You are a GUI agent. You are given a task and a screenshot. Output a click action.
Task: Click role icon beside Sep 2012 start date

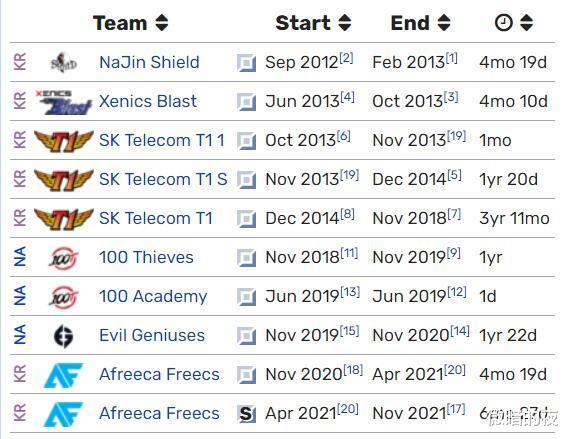246,63
